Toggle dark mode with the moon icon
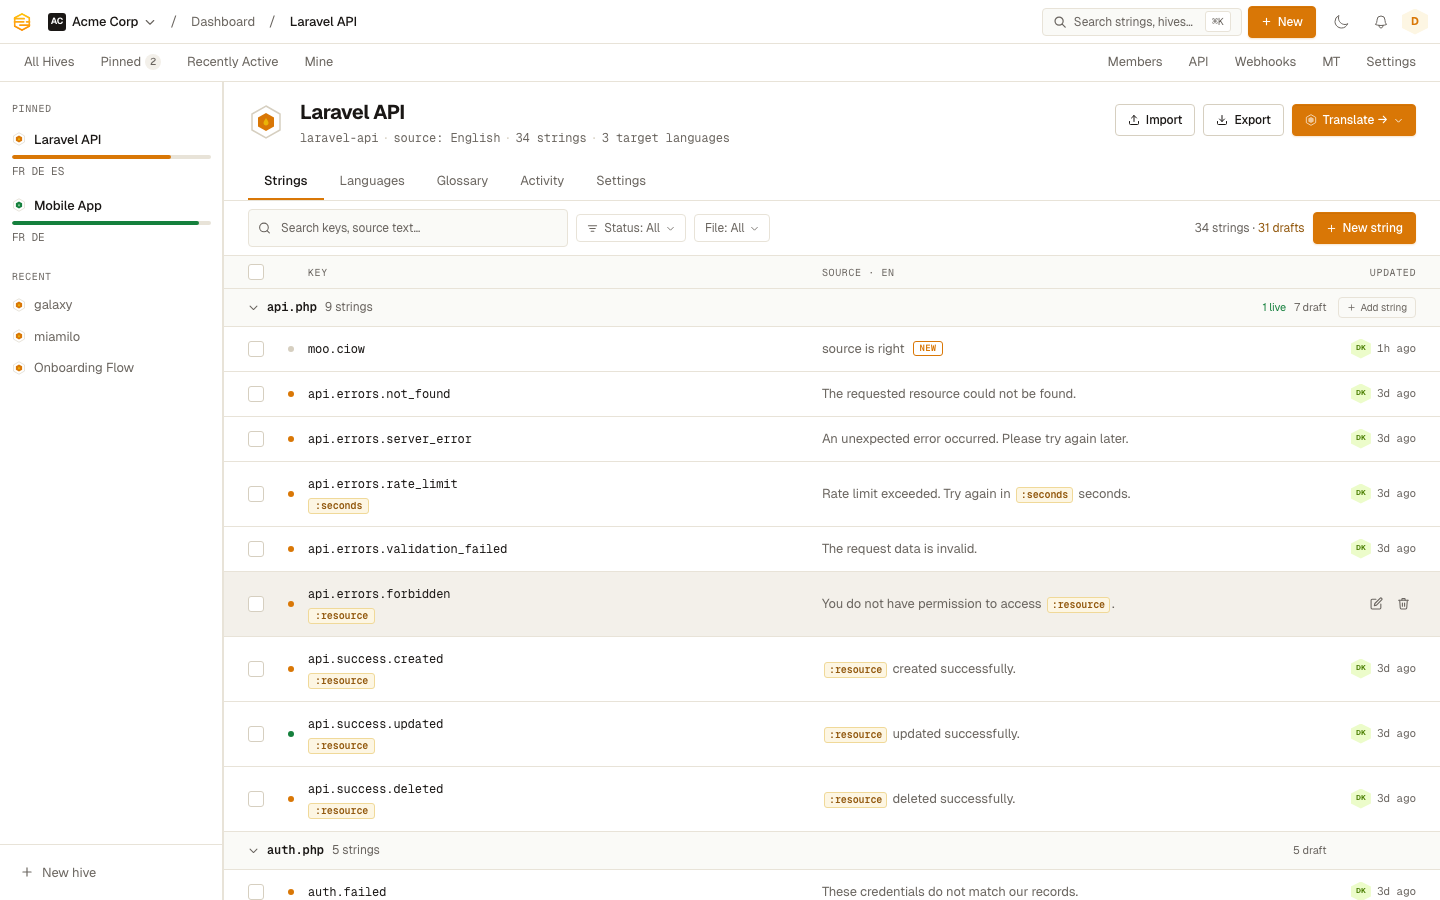 point(1342,22)
